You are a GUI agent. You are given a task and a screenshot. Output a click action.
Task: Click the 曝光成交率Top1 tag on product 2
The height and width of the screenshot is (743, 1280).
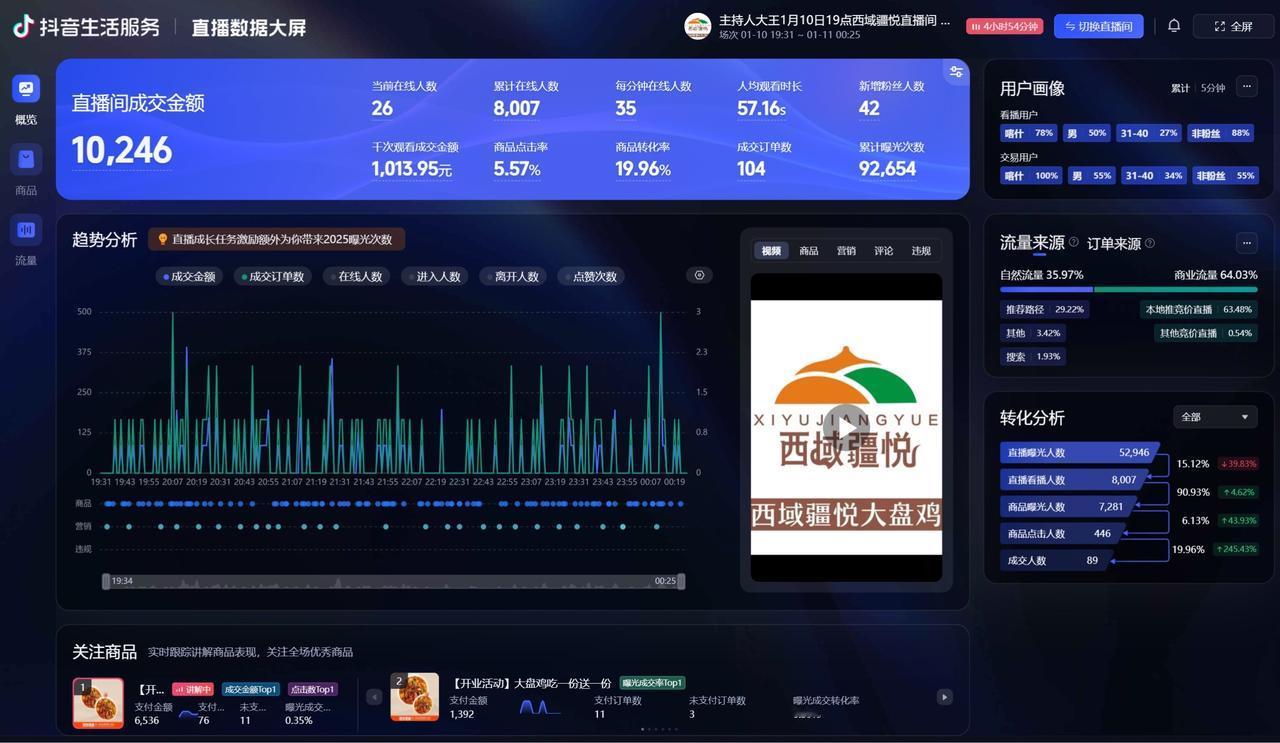pyautogui.click(x=652, y=683)
